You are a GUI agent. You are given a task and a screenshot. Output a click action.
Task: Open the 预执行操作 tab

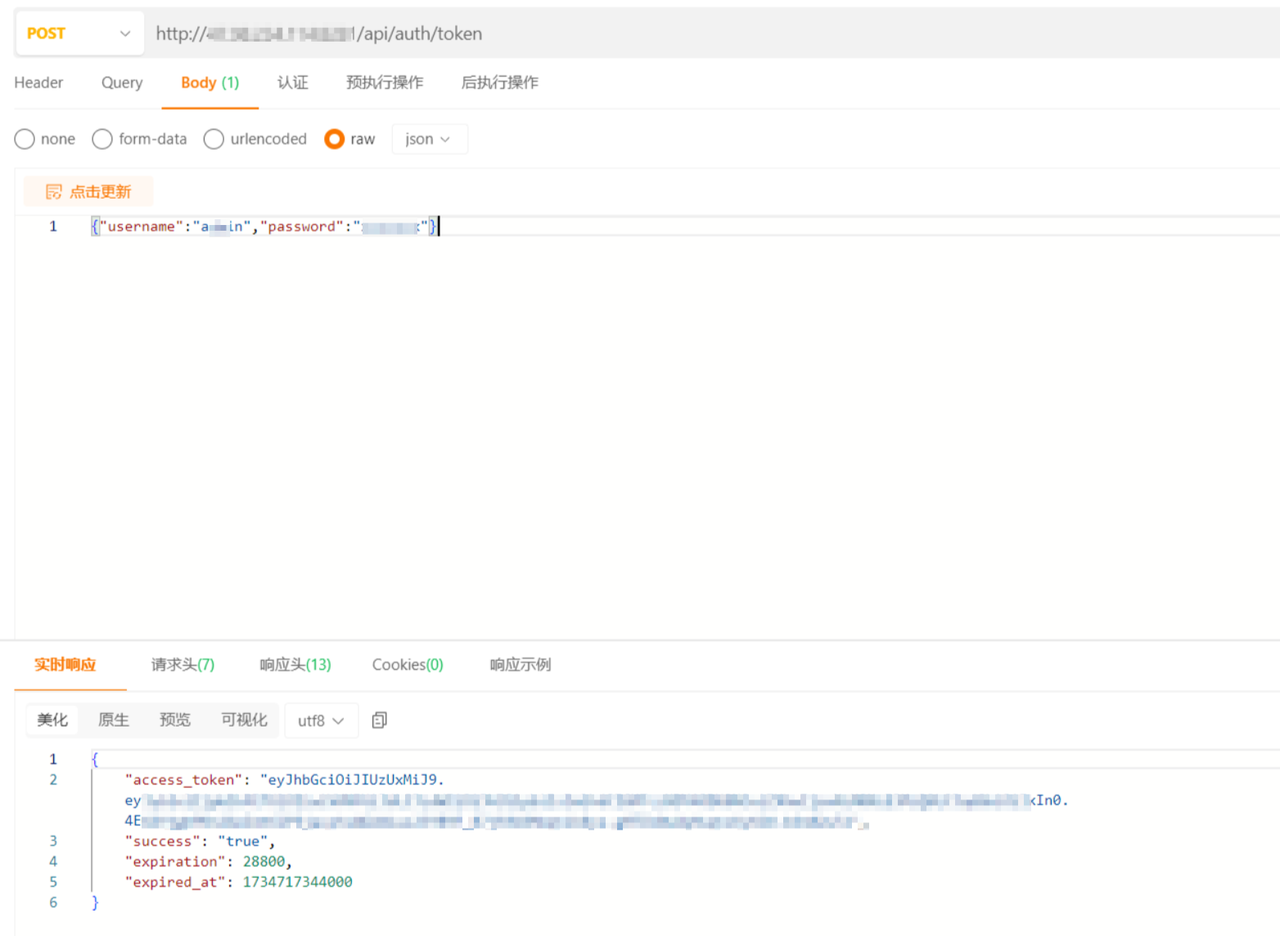tap(385, 83)
